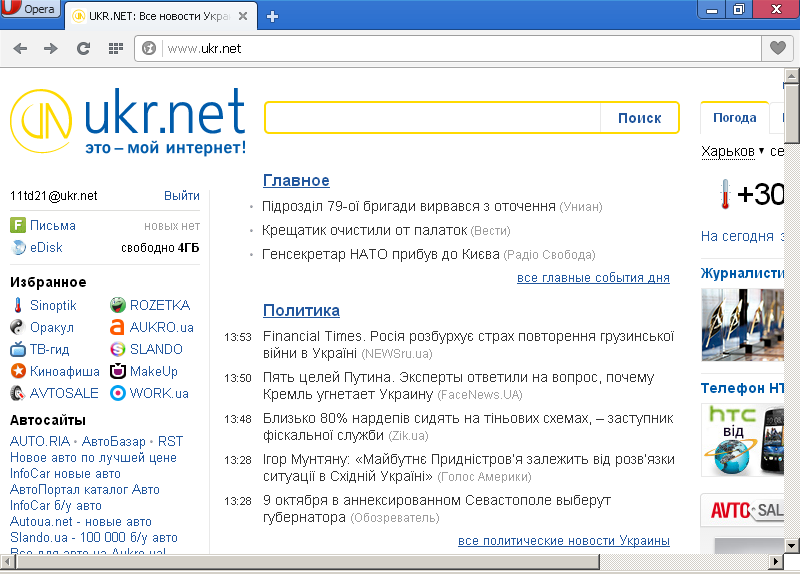Open На сегодня weather link

[x=737, y=236]
